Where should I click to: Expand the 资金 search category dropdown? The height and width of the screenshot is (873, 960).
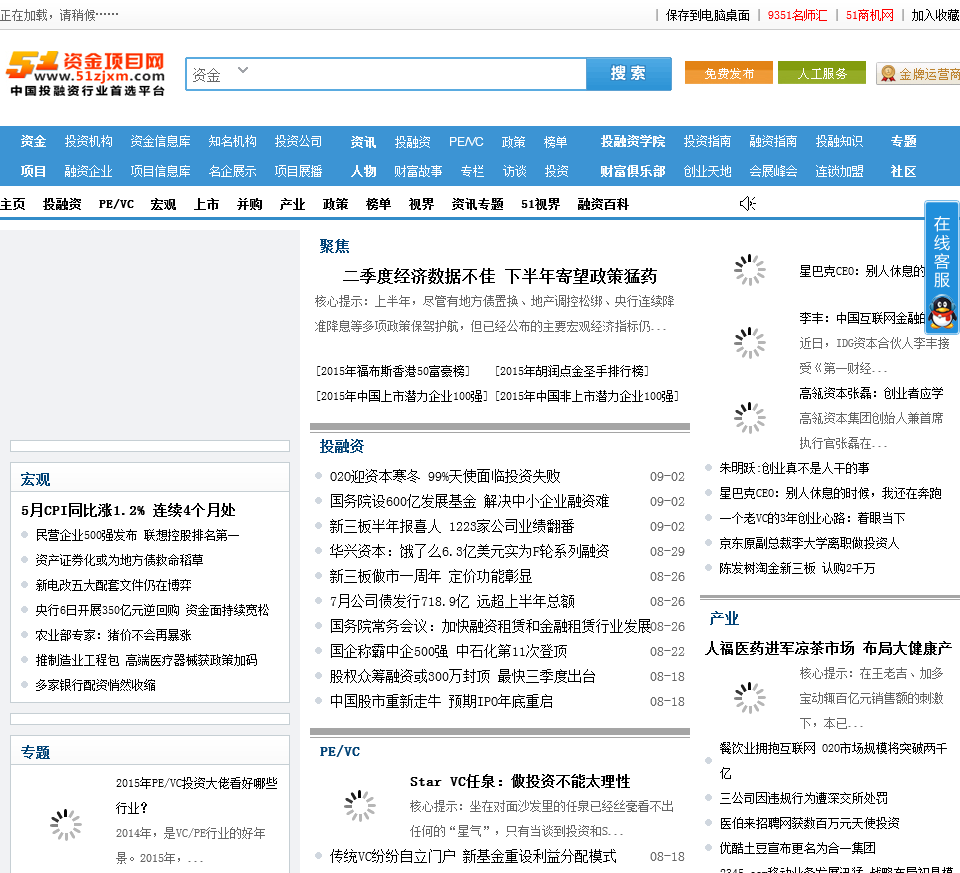point(242,72)
